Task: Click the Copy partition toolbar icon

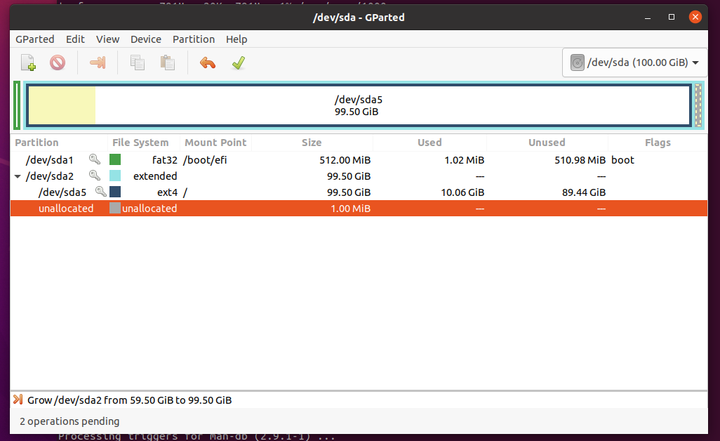Action: point(137,62)
